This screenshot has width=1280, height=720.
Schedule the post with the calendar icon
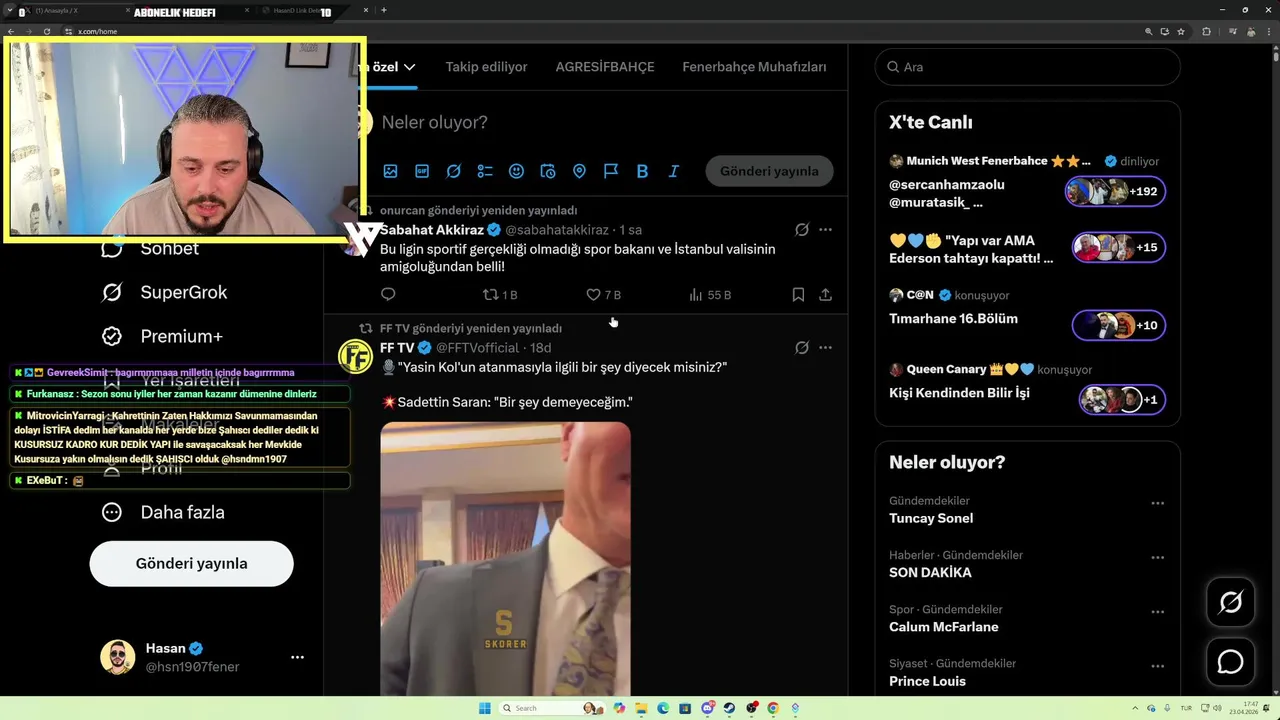pyautogui.click(x=548, y=171)
